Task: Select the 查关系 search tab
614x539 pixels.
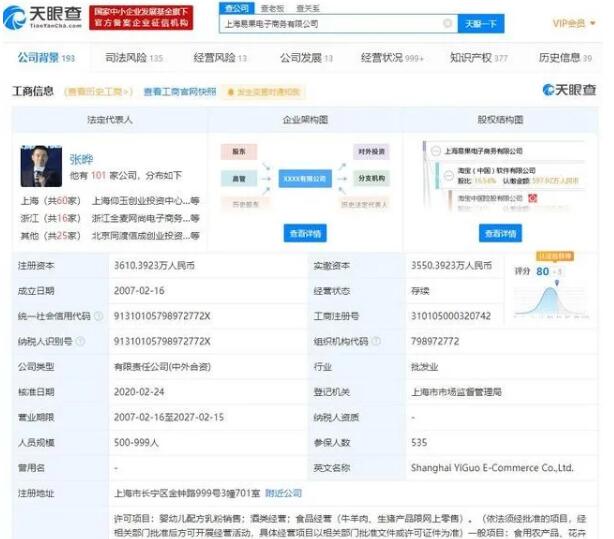Action: click(308, 8)
